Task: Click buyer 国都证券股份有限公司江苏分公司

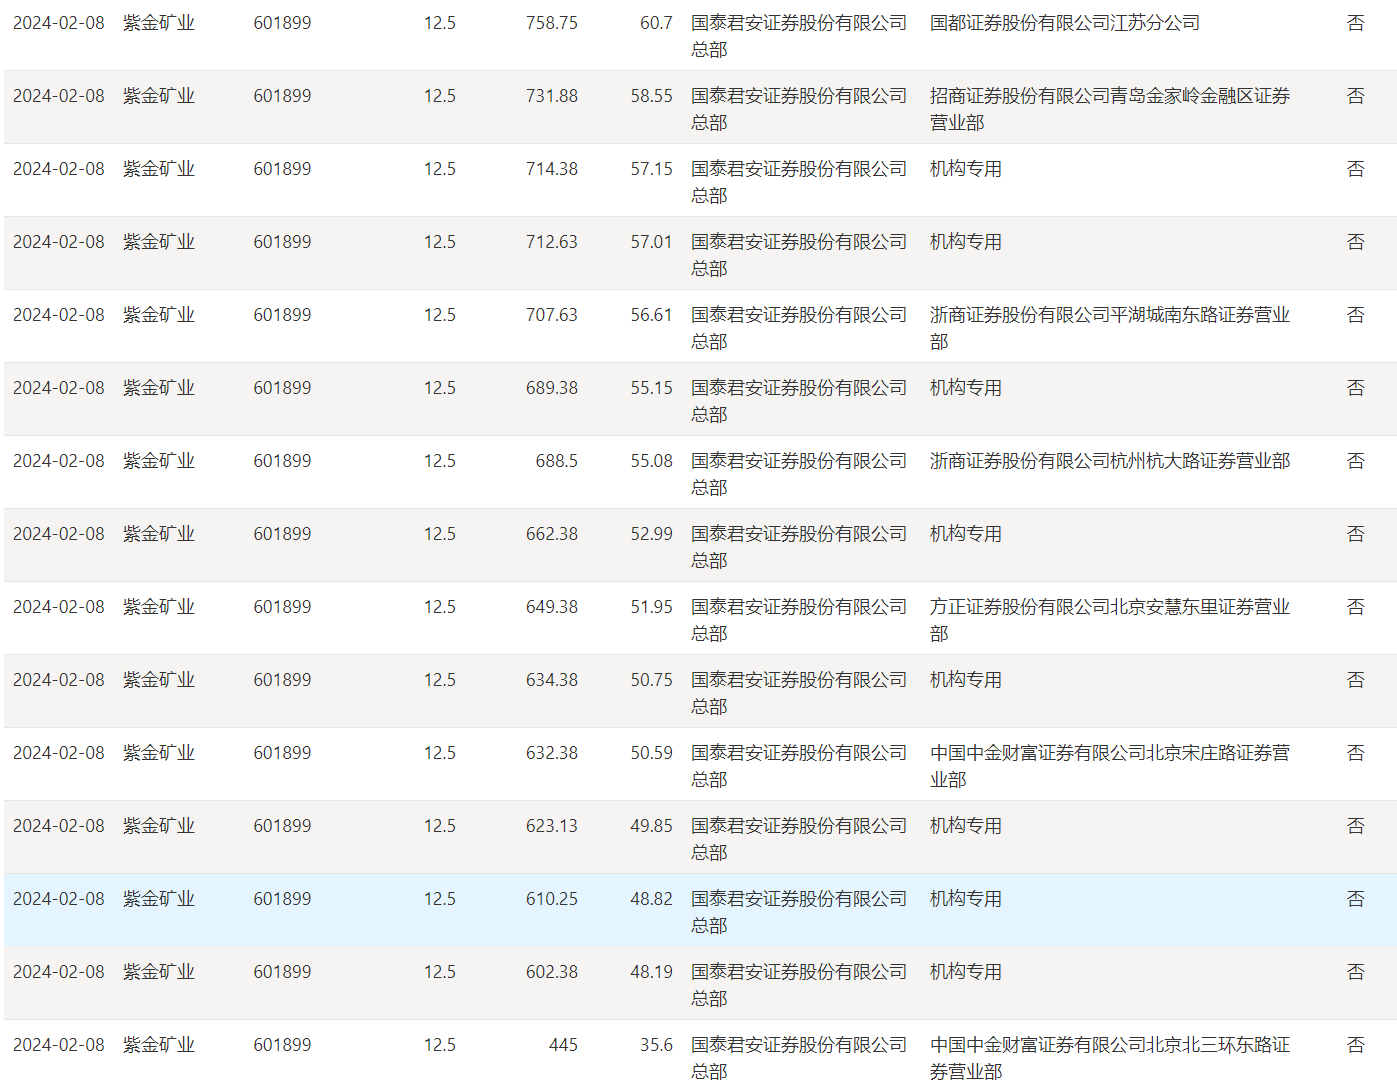Action: click(1065, 23)
